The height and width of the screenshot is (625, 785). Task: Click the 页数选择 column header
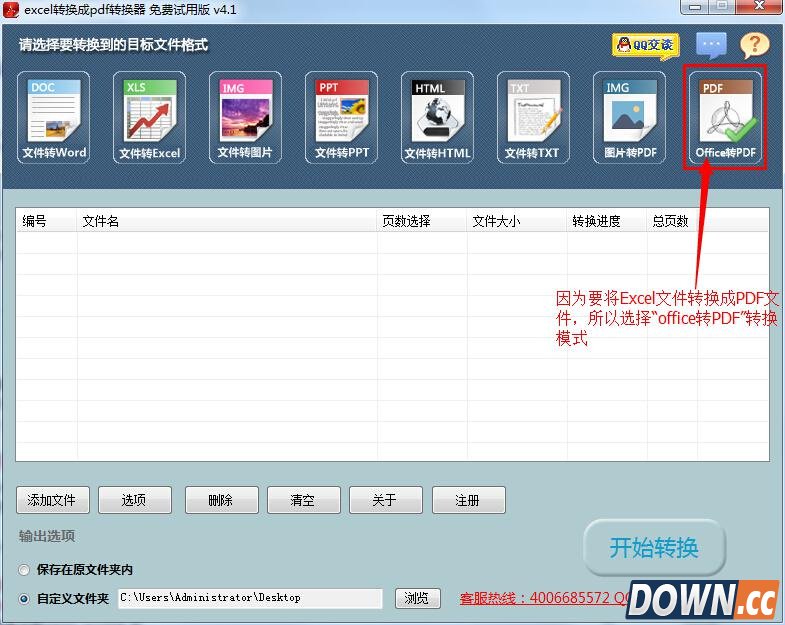(422, 220)
